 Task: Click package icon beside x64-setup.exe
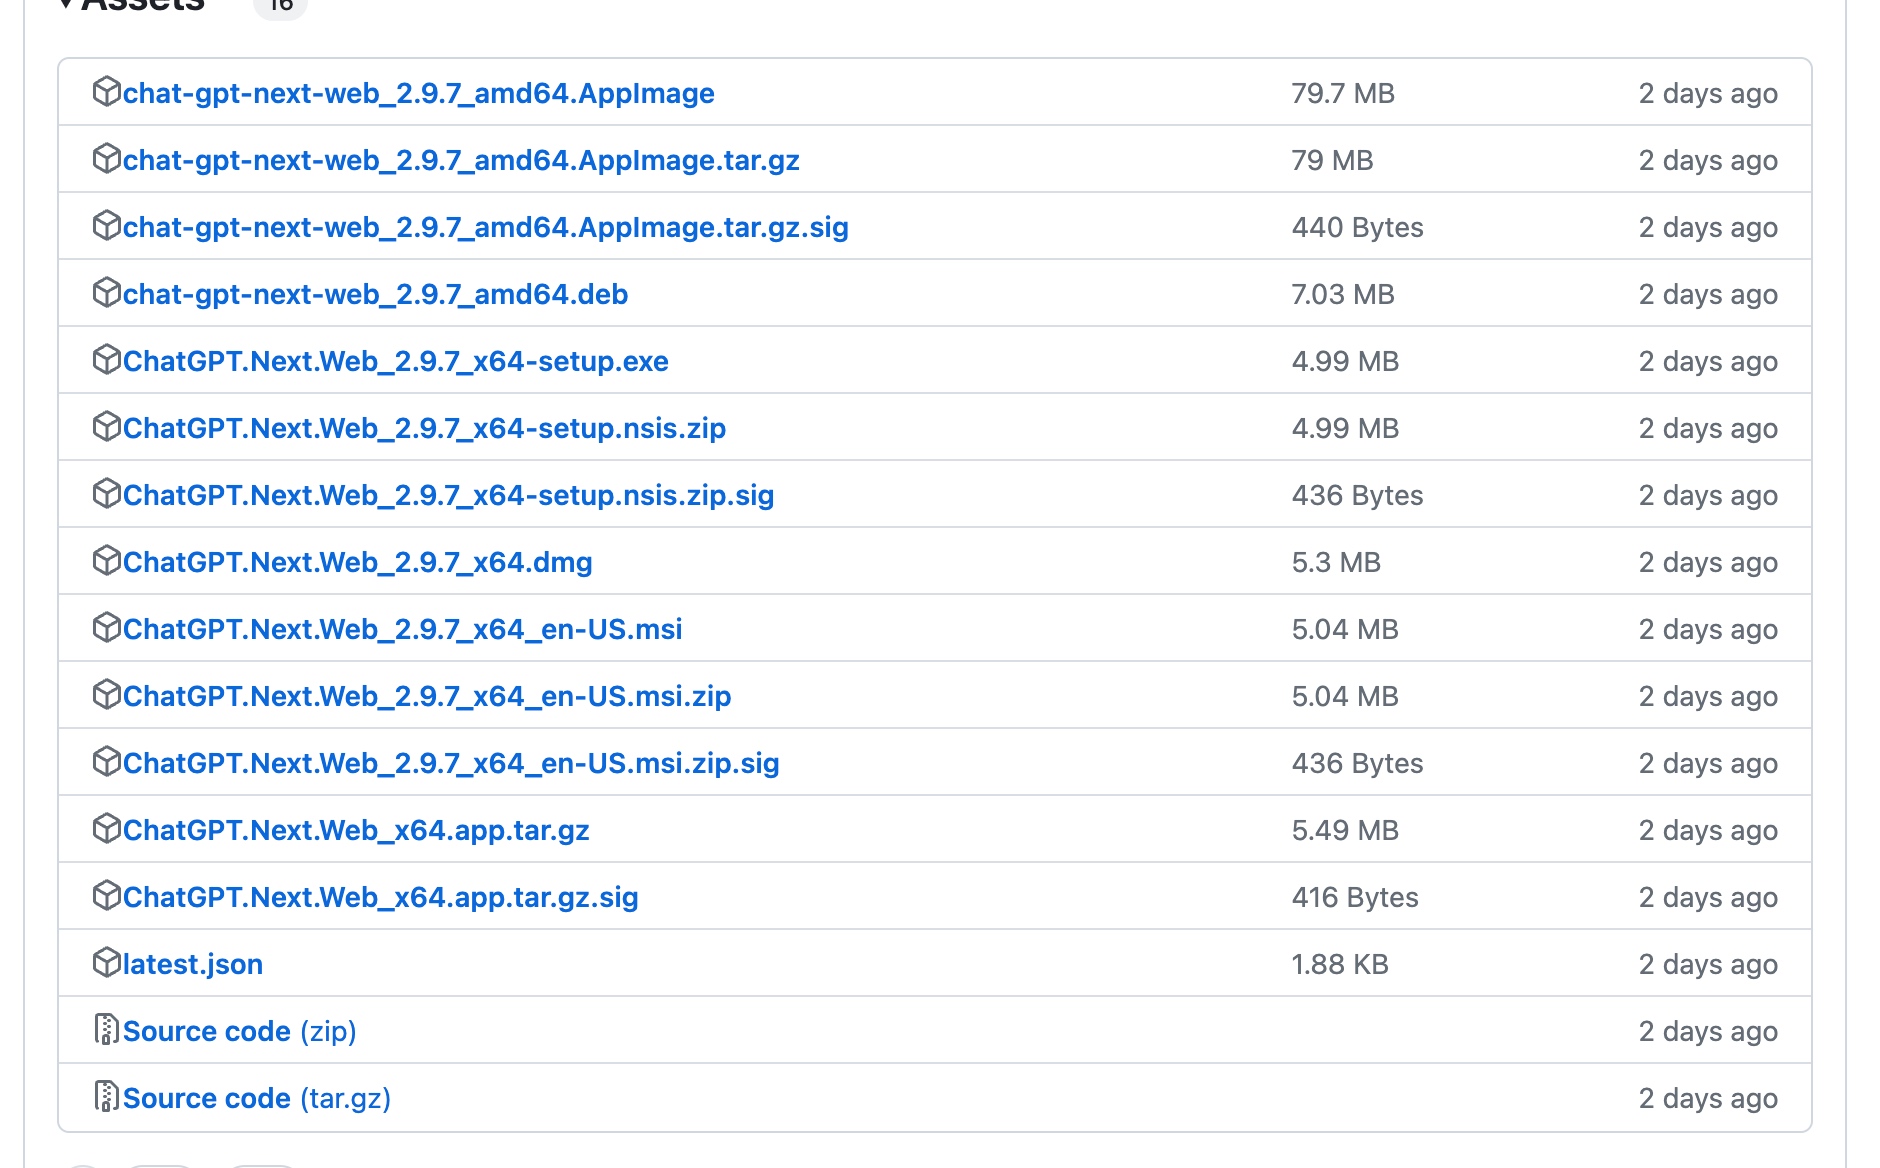pyautogui.click(x=106, y=359)
